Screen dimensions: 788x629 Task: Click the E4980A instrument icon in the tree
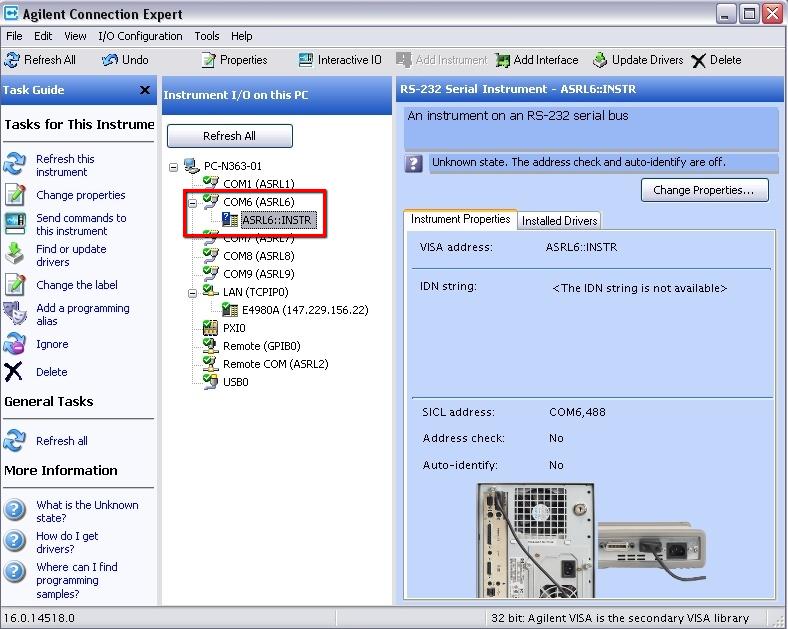coord(230,309)
